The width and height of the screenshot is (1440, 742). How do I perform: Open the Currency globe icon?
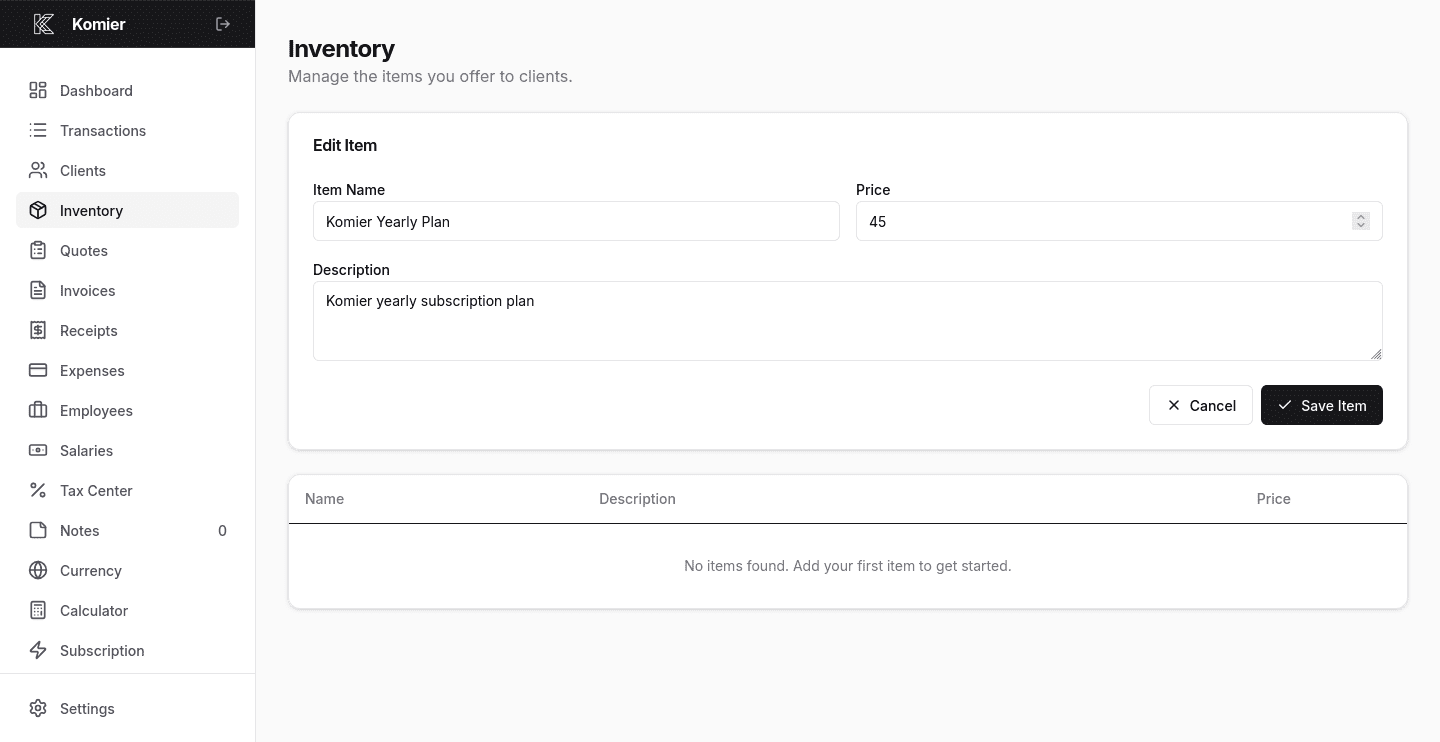pos(38,570)
